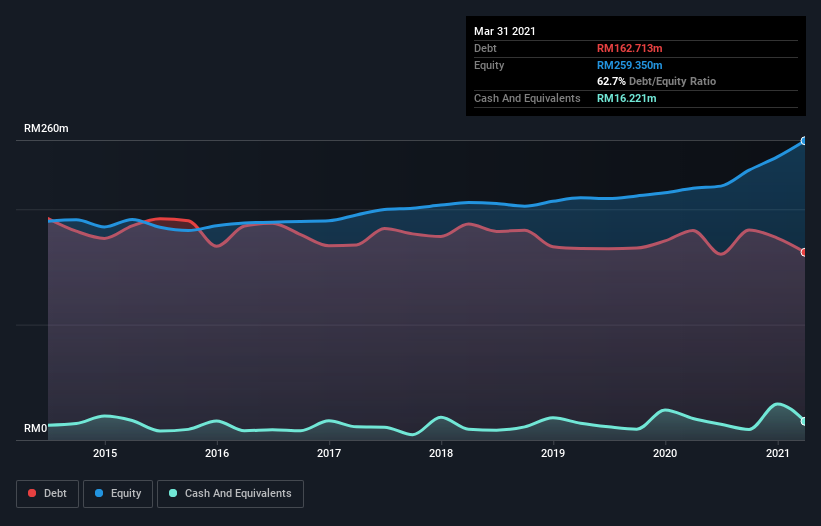Viewport: 821px width, 526px height.
Task: Toggle Cash And Equivalents legend button
Action: [x=230, y=494]
